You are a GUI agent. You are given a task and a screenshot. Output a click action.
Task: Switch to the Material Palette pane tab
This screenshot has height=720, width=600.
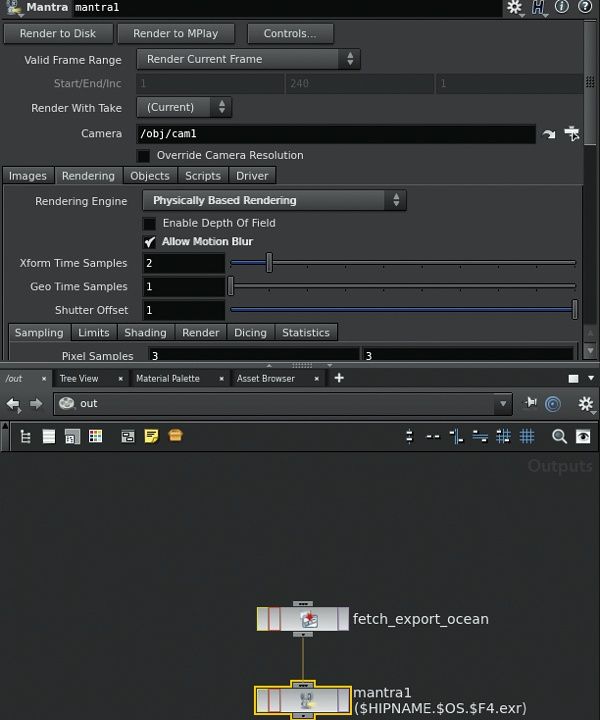[168, 379]
